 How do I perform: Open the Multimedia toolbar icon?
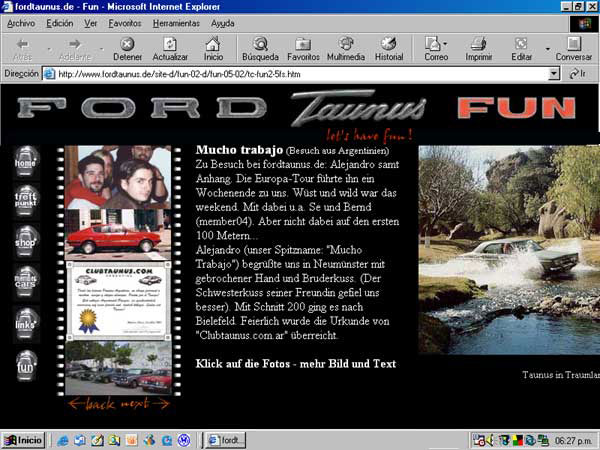coord(346,44)
